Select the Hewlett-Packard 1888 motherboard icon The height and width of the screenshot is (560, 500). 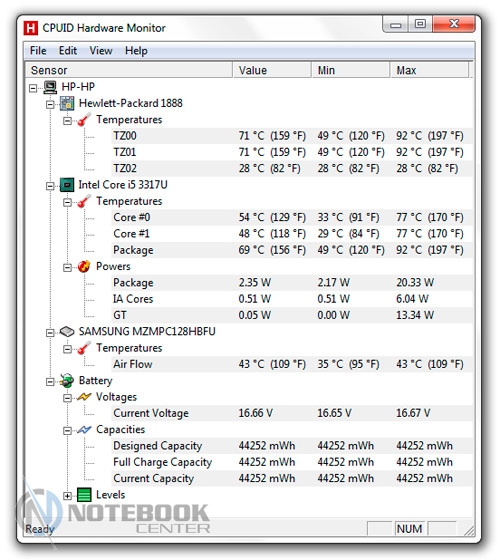pyautogui.click(x=67, y=103)
